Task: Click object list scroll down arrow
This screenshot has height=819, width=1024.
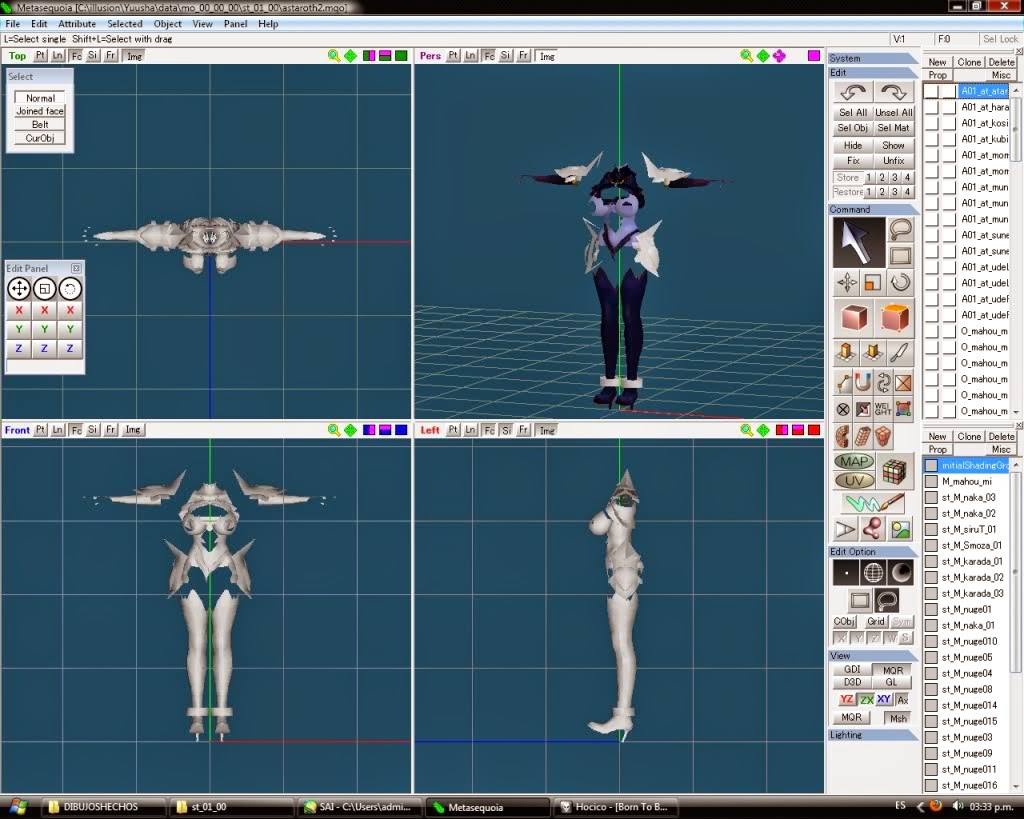Action: (x=1016, y=412)
